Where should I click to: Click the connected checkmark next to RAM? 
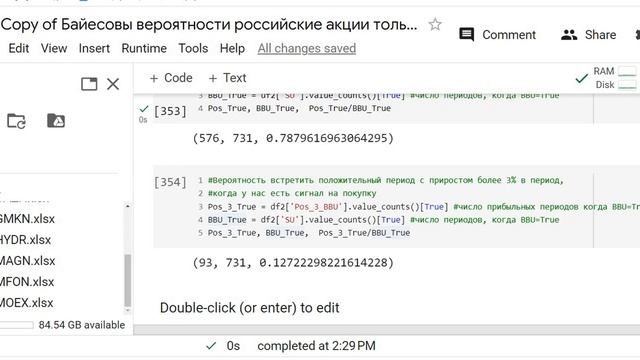(x=581, y=78)
